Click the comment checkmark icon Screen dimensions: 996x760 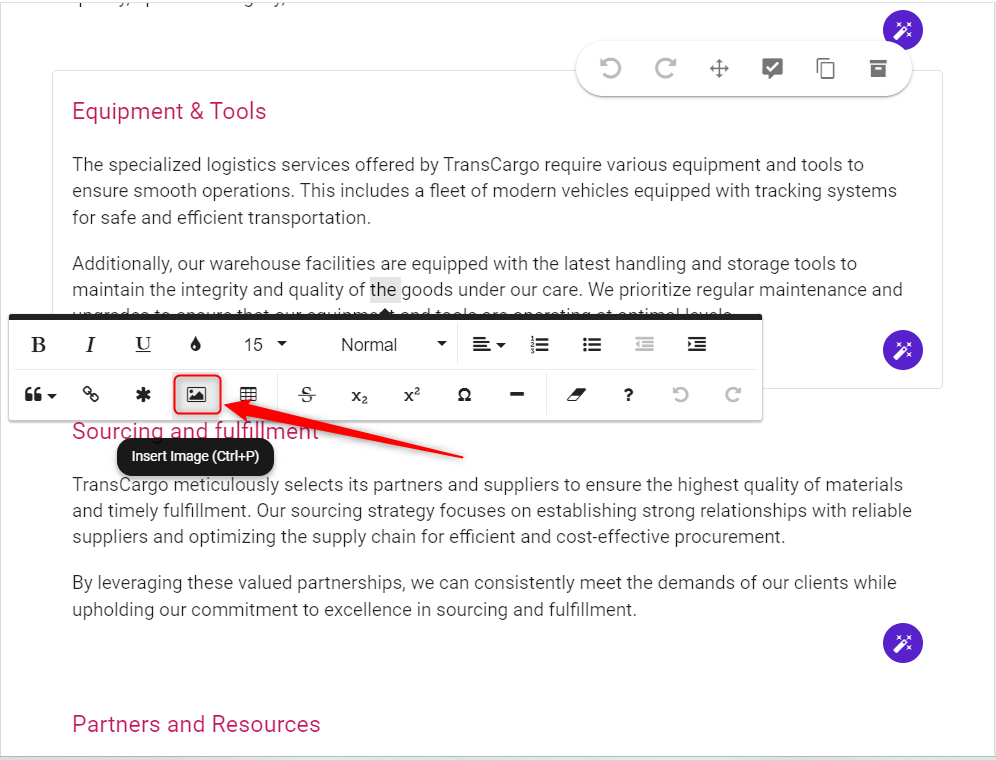click(772, 68)
